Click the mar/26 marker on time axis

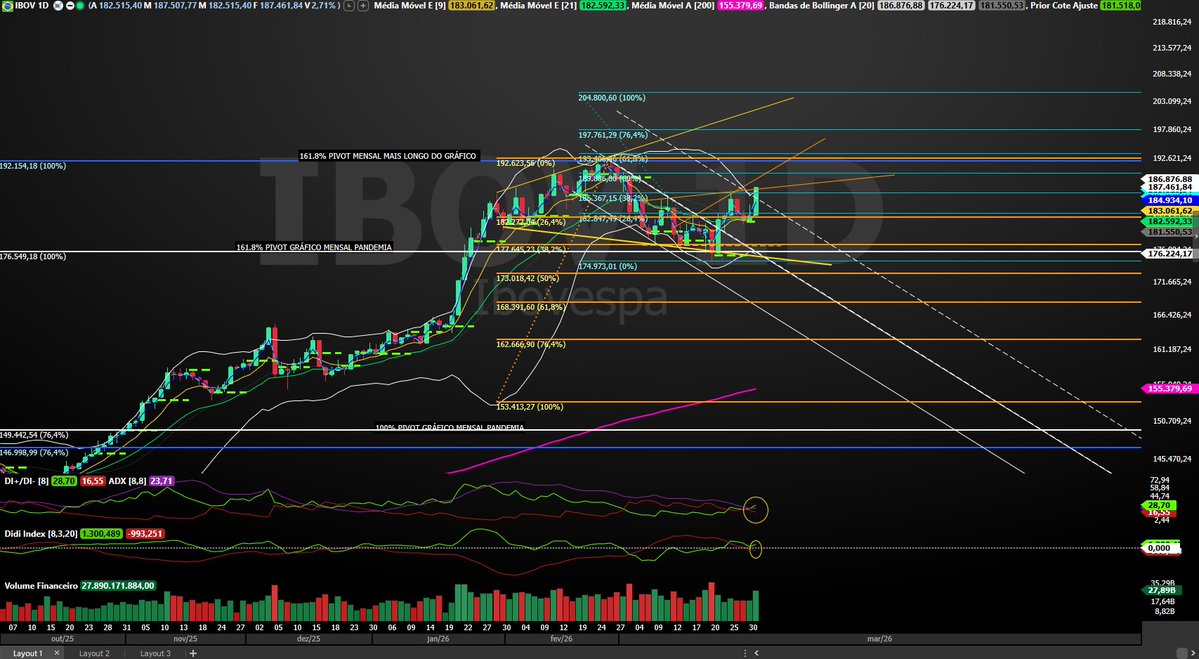point(879,638)
